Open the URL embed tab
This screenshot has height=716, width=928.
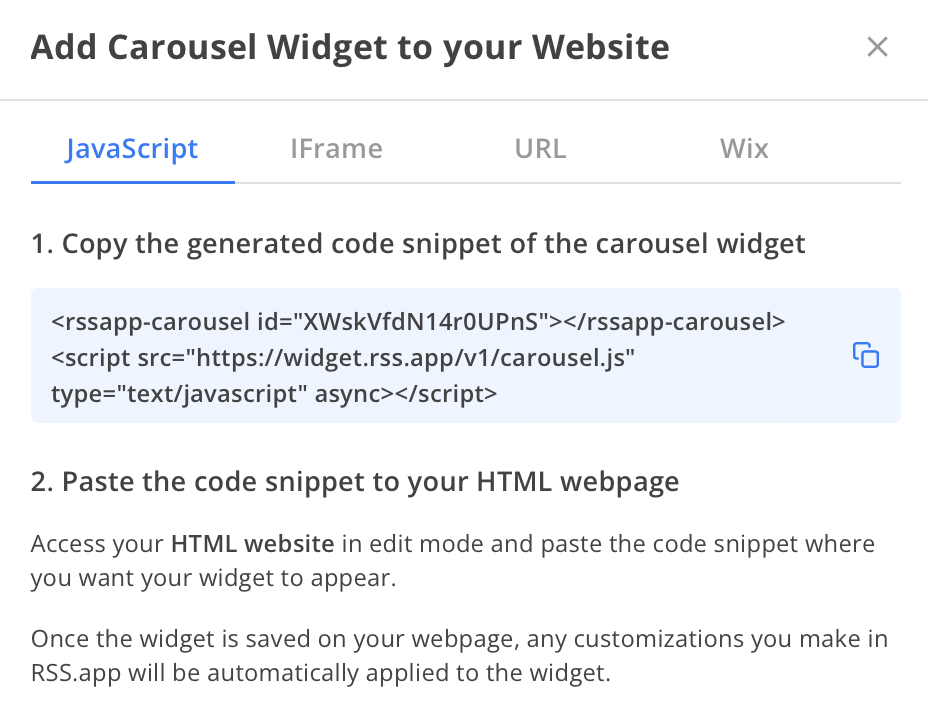(x=540, y=149)
